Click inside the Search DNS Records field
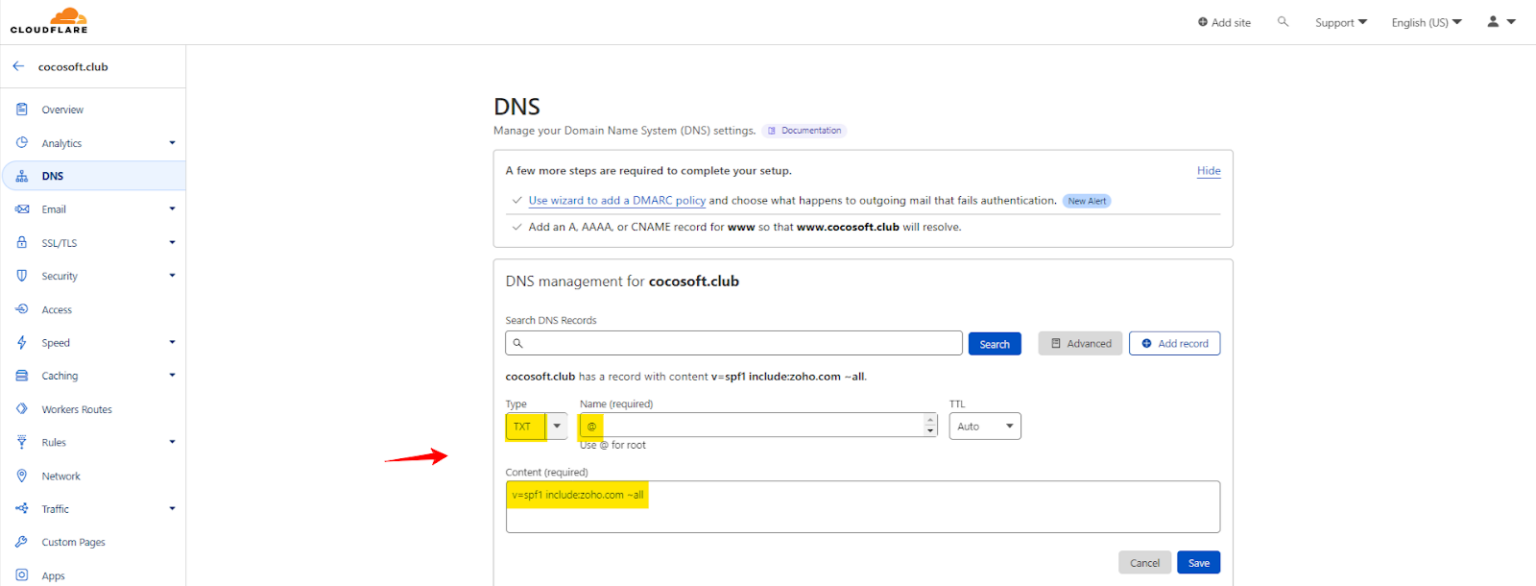This screenshot has width=1536, height=586. 733,343
